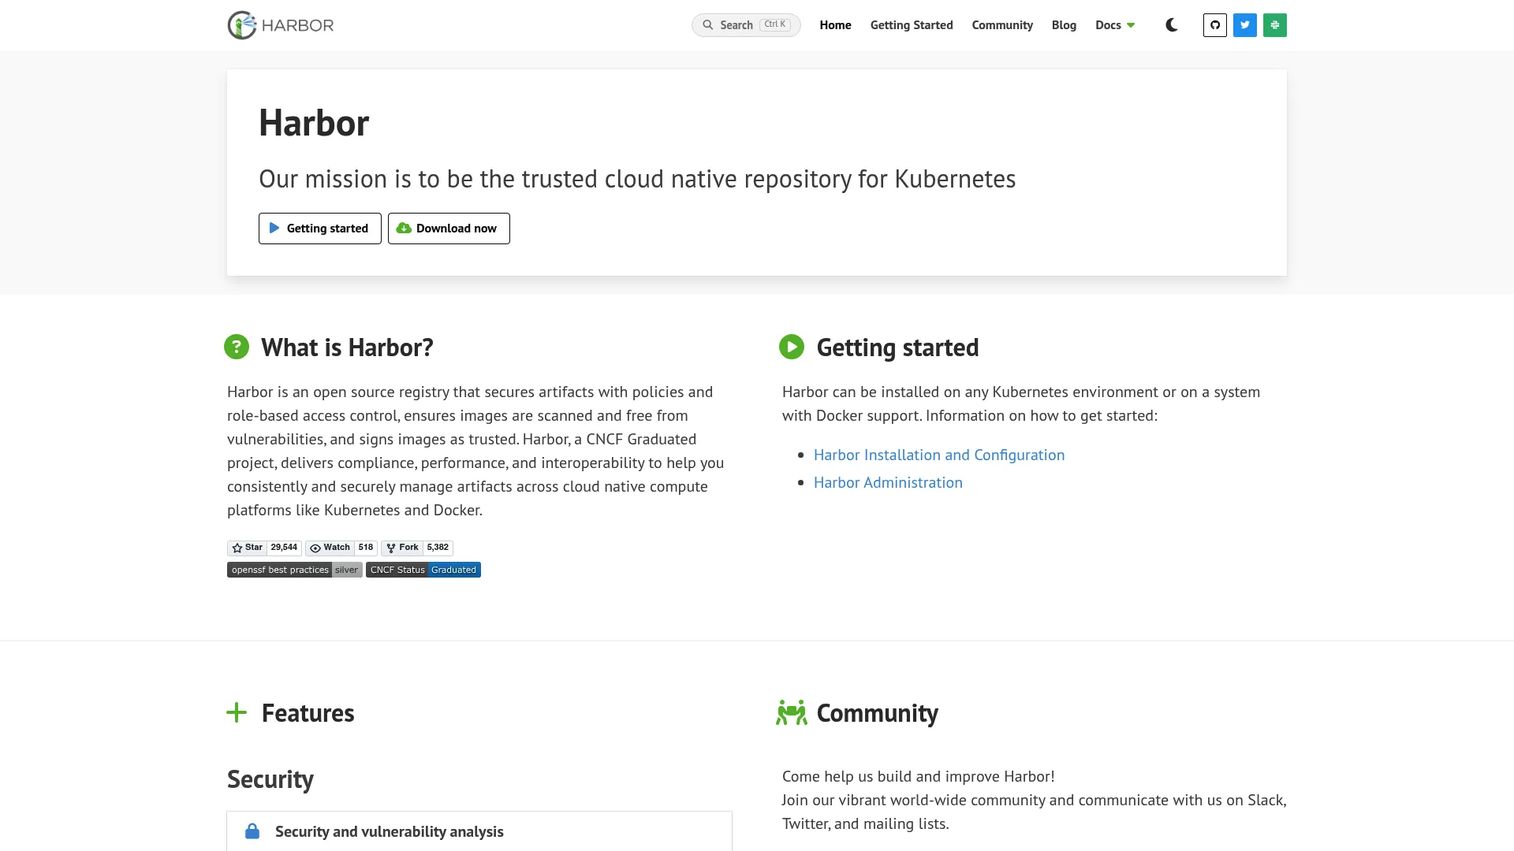Click the Getting started button in hero
This screenshot has height=851, width=1514.
coord(320,228)
